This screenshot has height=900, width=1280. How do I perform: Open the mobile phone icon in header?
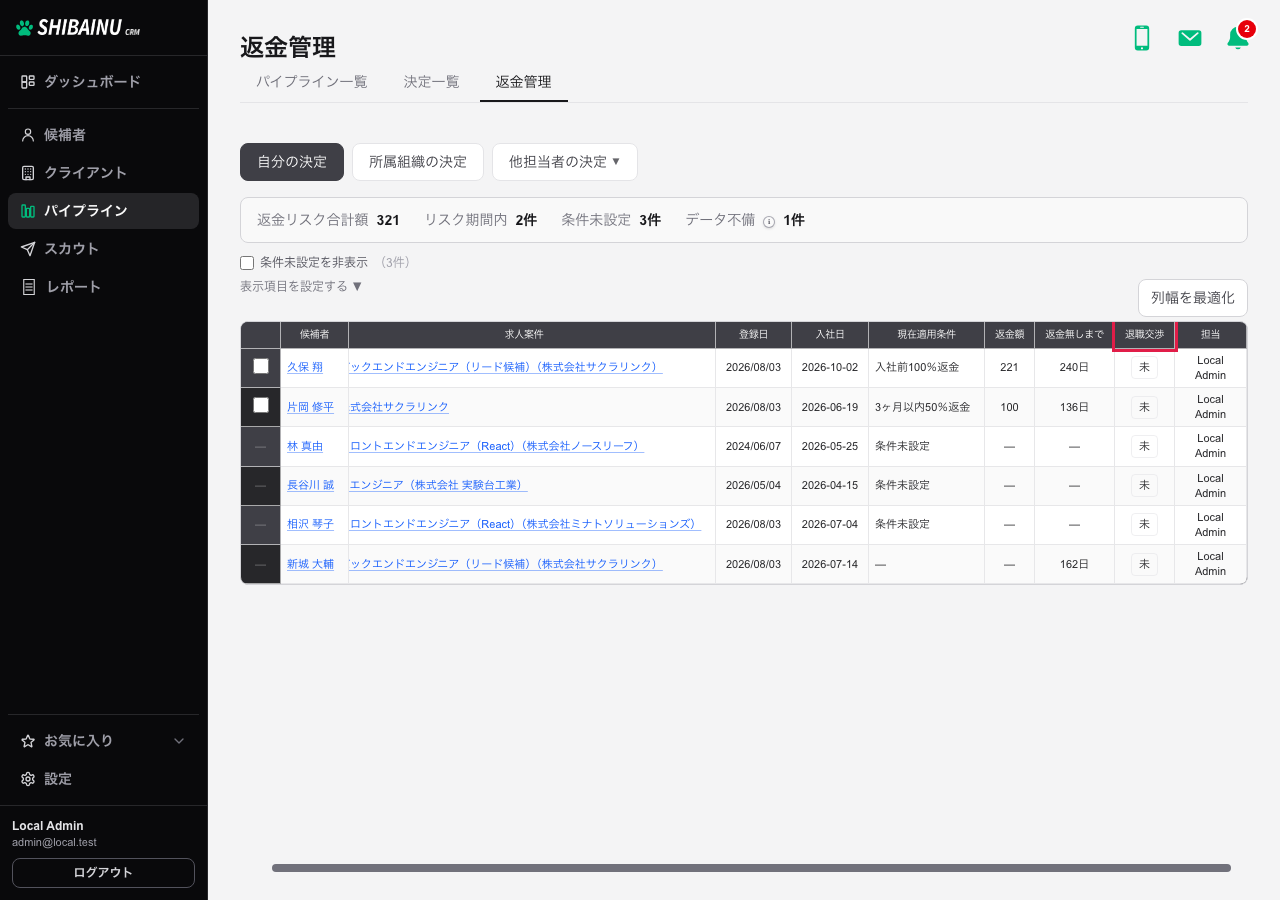tap(1141, 38)
